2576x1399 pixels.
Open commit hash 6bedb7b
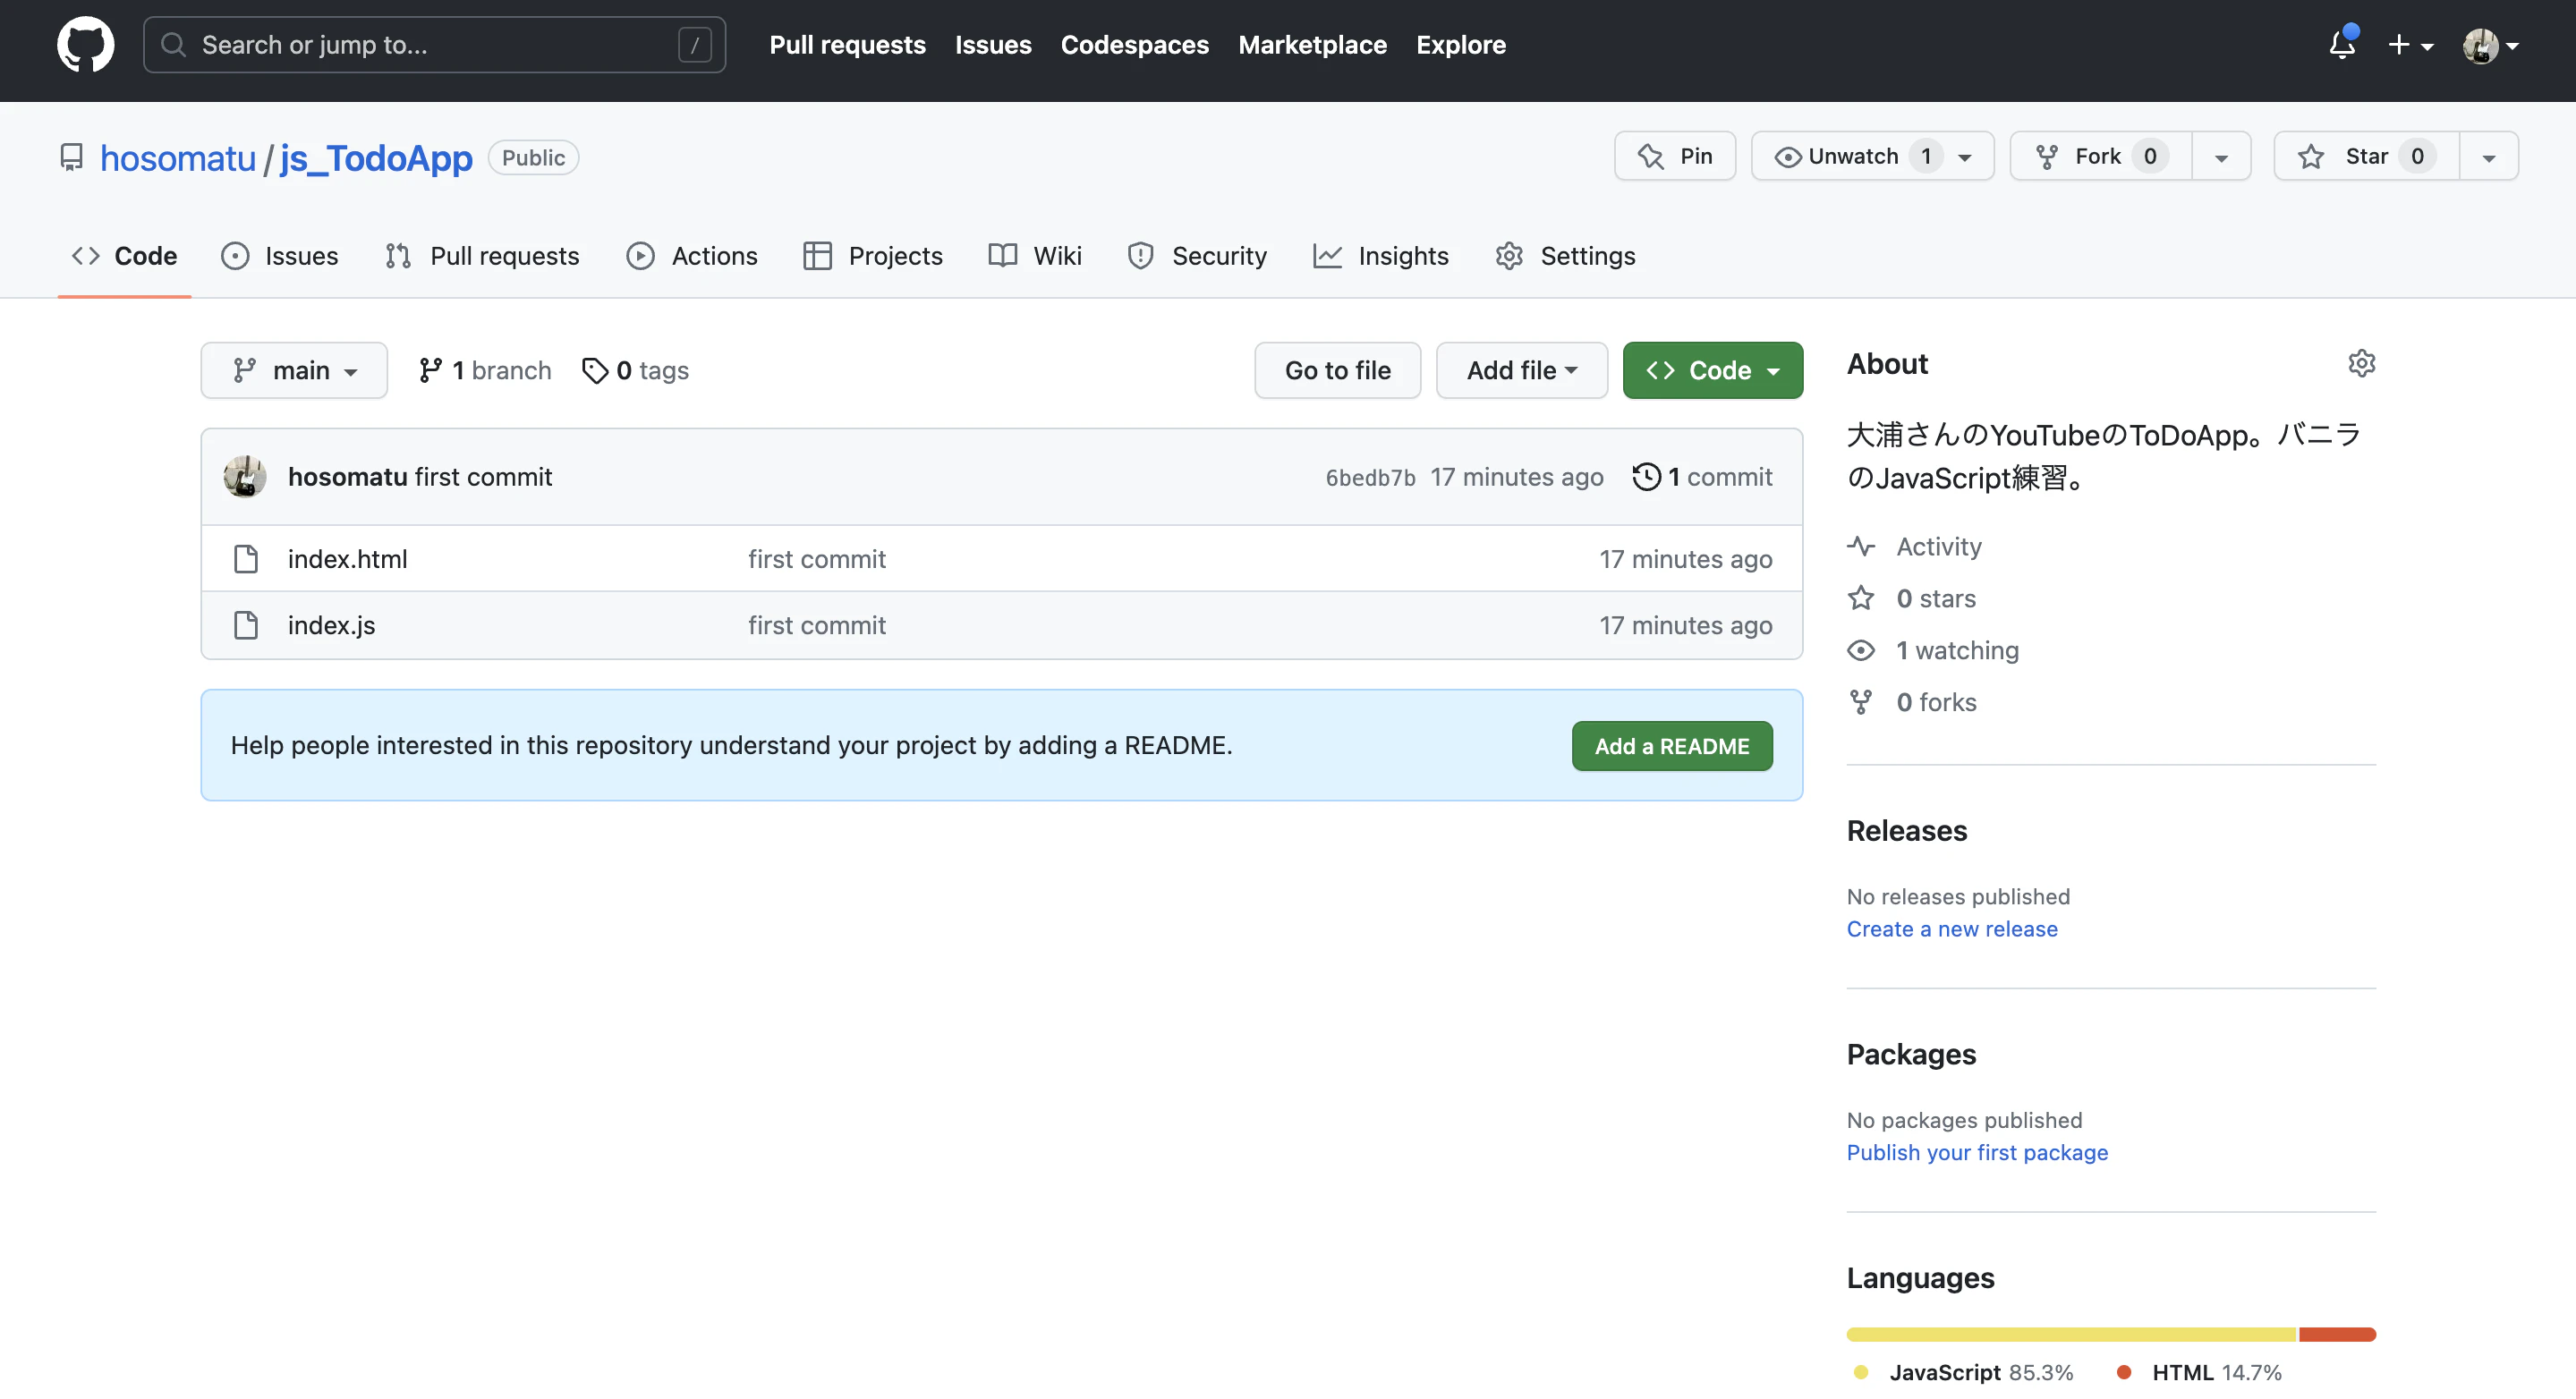pos(1370,478)
